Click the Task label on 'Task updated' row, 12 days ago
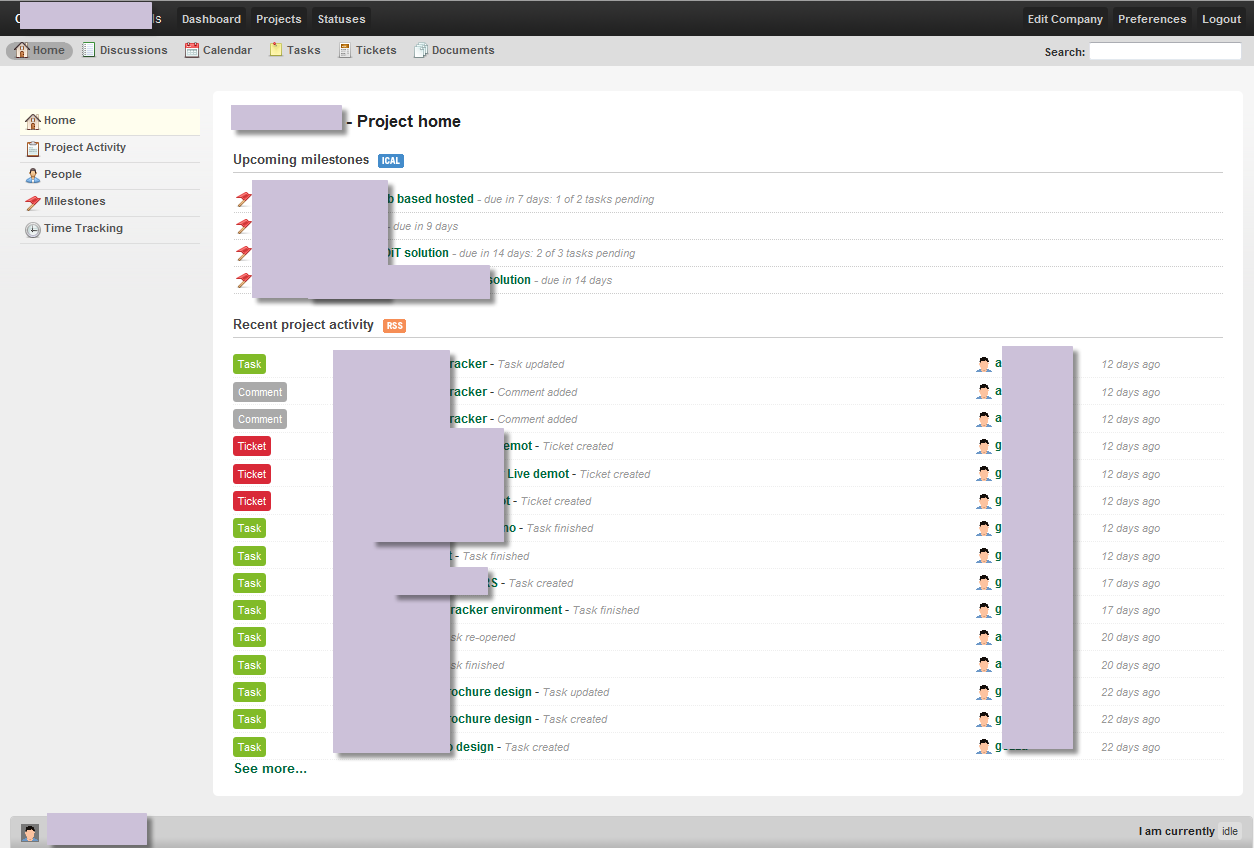1254x848 pixels. (x=249, y=364)
